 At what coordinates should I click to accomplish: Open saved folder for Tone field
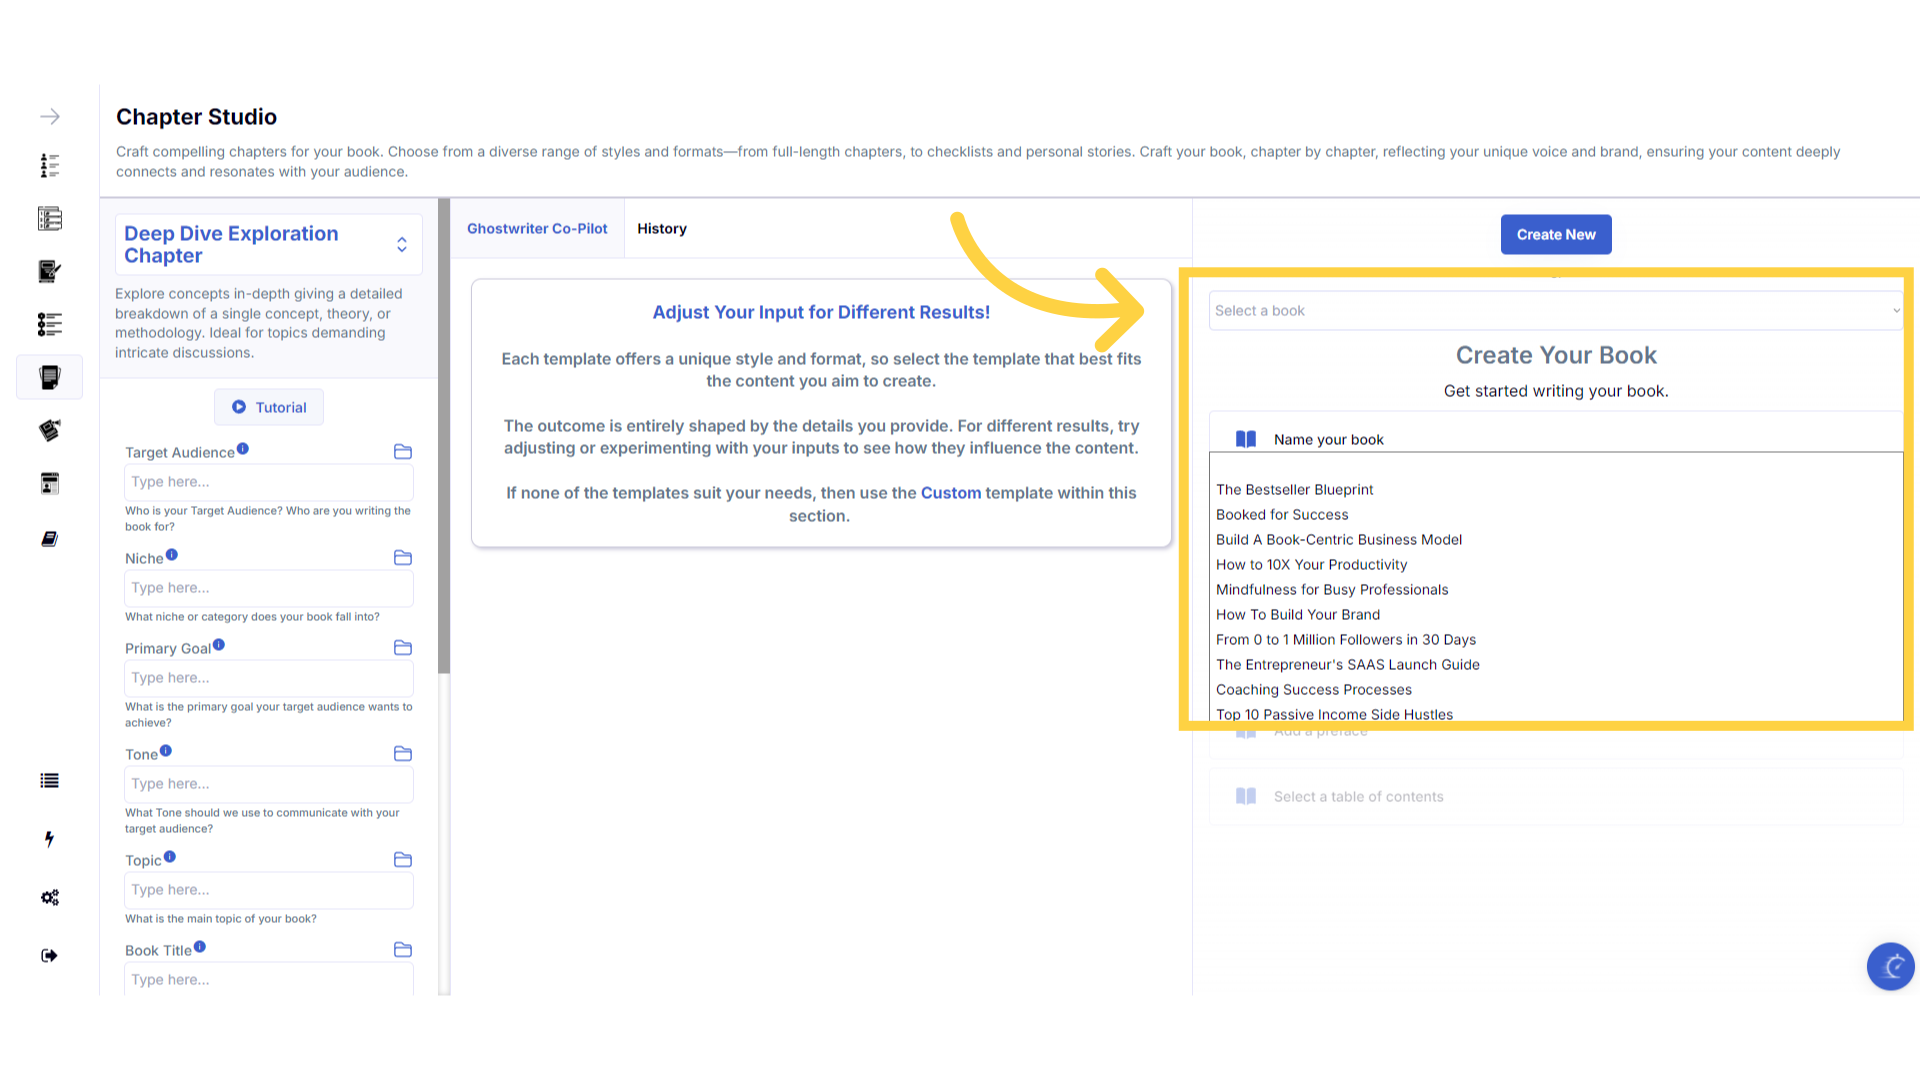(x=403, y=754)
